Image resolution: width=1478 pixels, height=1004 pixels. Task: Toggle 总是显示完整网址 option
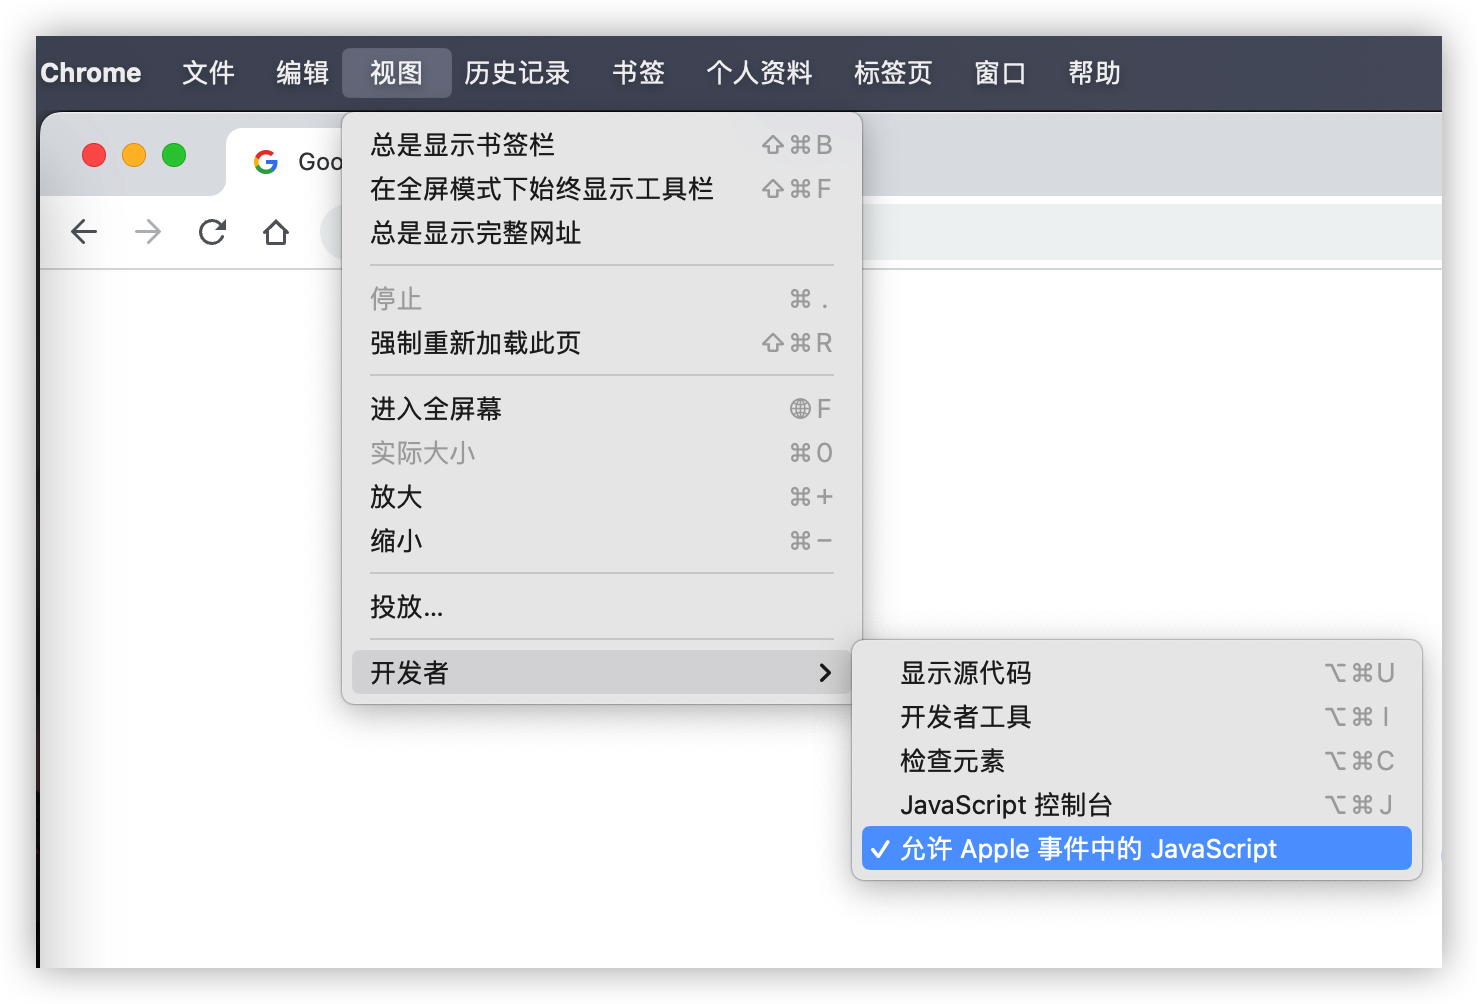click(601, 233)
